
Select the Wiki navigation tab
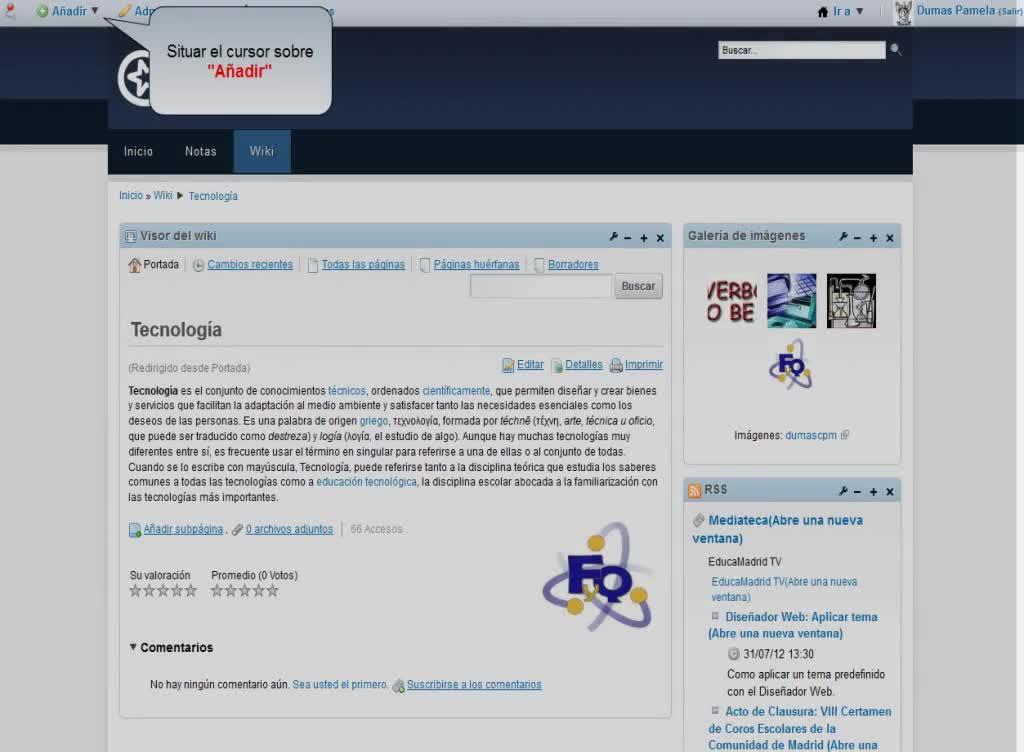(262, 151)
